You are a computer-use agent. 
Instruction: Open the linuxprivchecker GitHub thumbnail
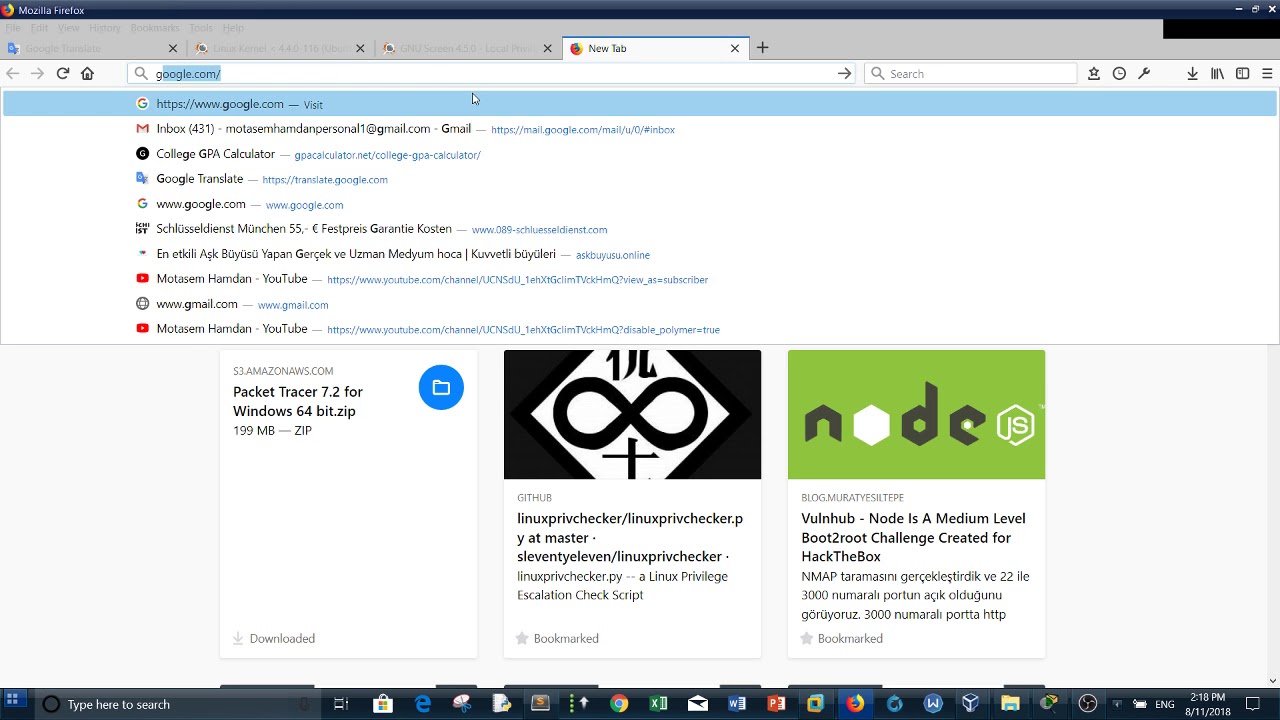point(632,414)
